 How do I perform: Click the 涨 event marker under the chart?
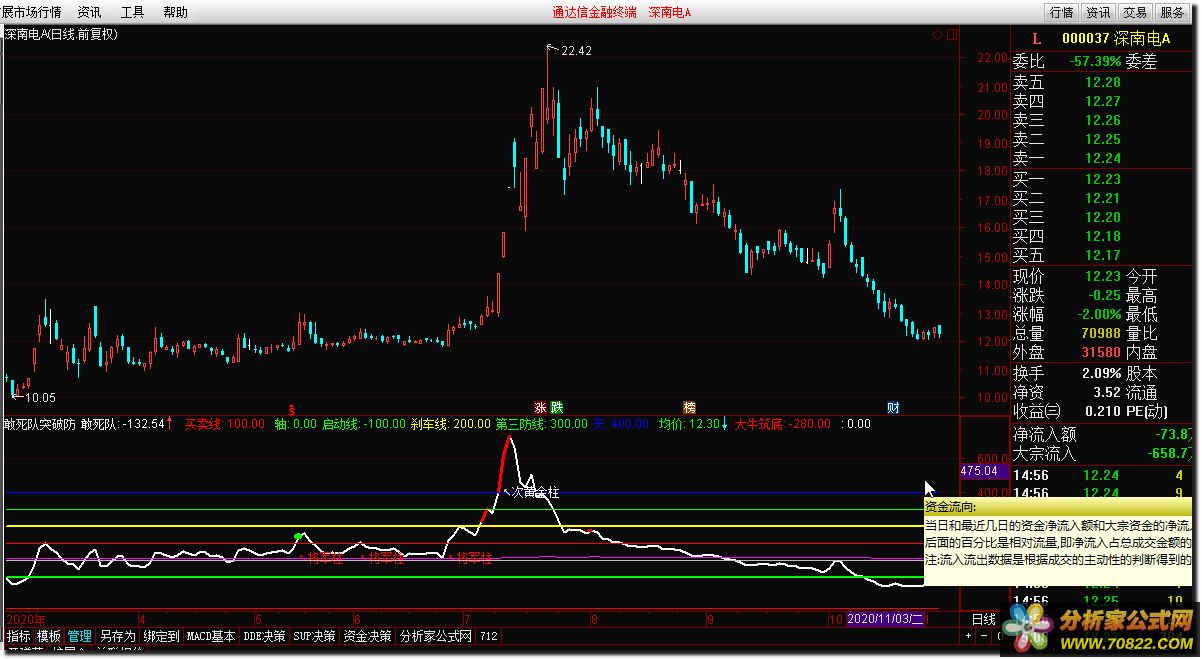click(540, 408)
